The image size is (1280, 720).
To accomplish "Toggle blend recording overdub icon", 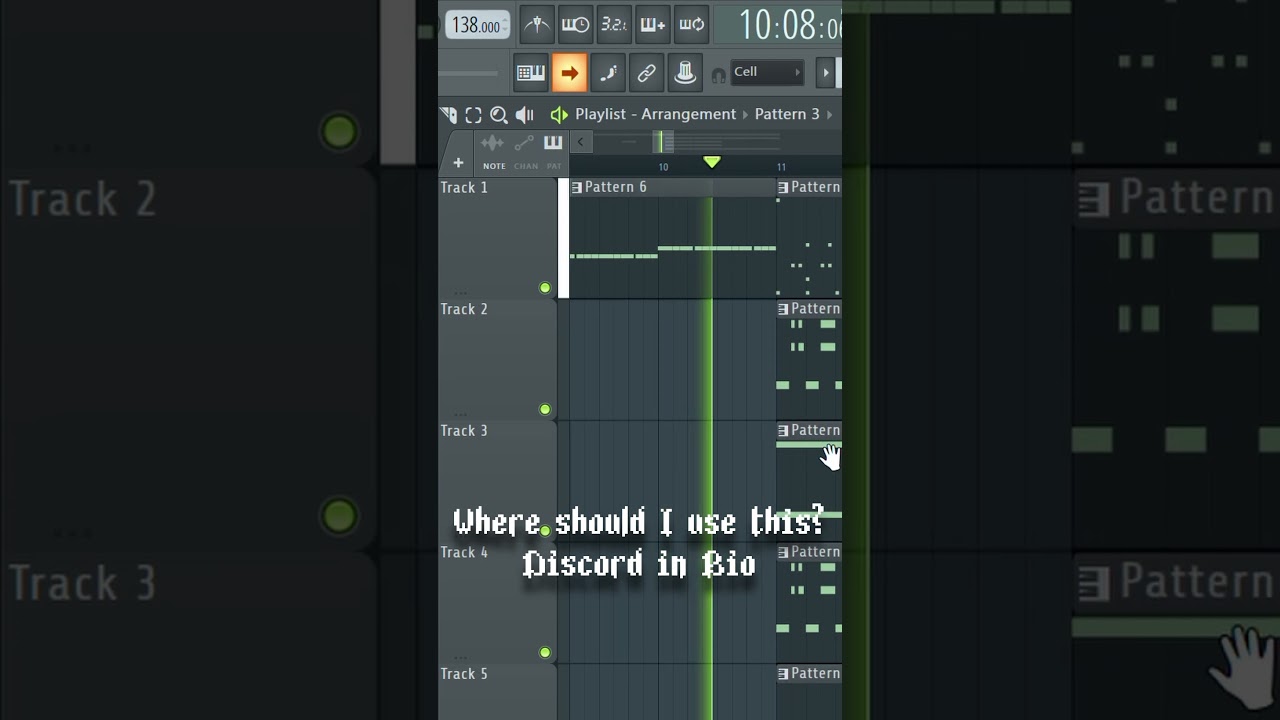I will [652, 25].
